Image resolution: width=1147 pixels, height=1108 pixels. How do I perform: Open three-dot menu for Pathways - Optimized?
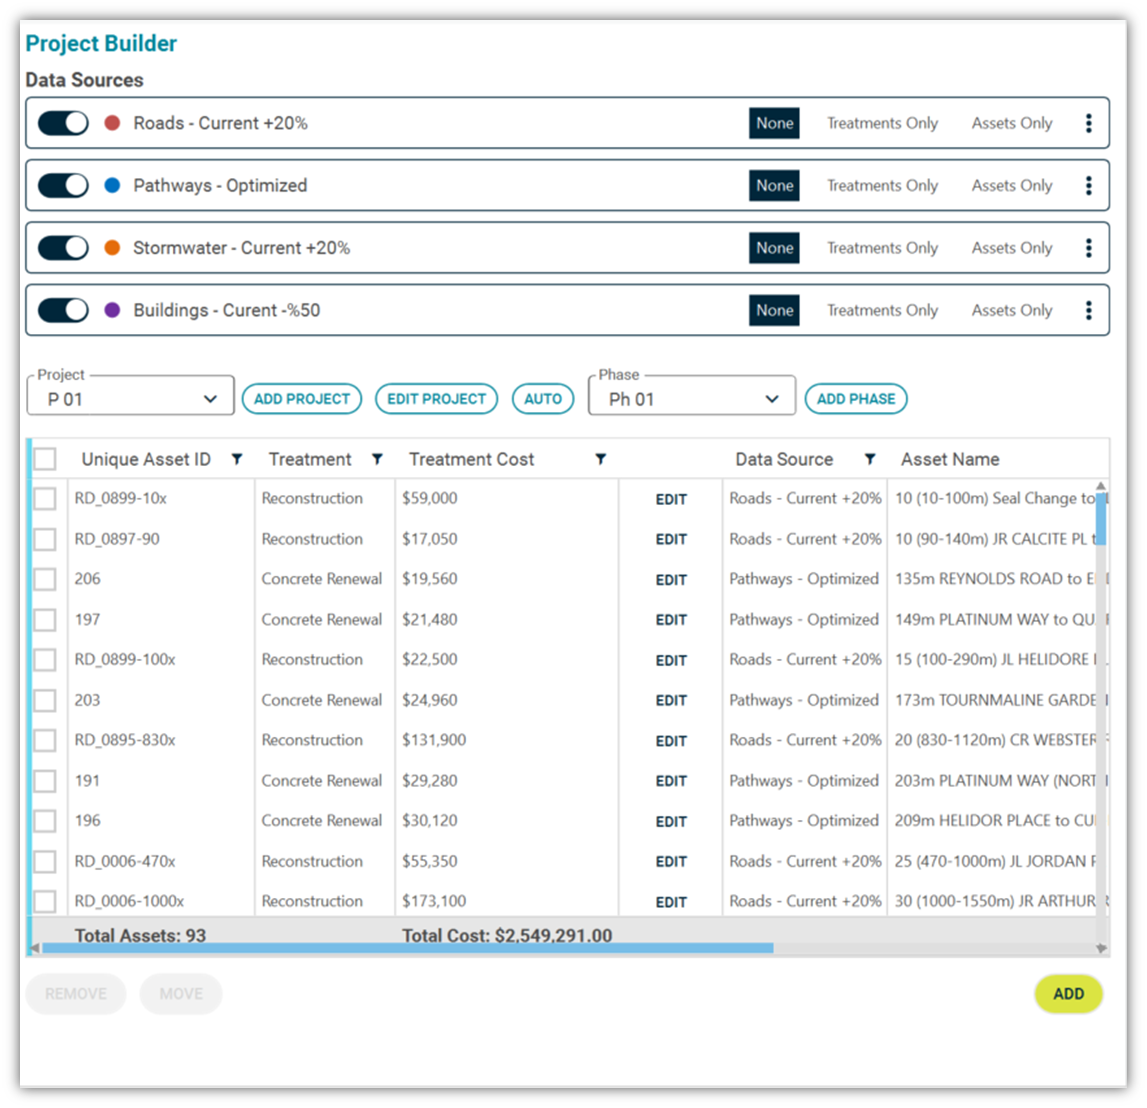click(1088, 185)
